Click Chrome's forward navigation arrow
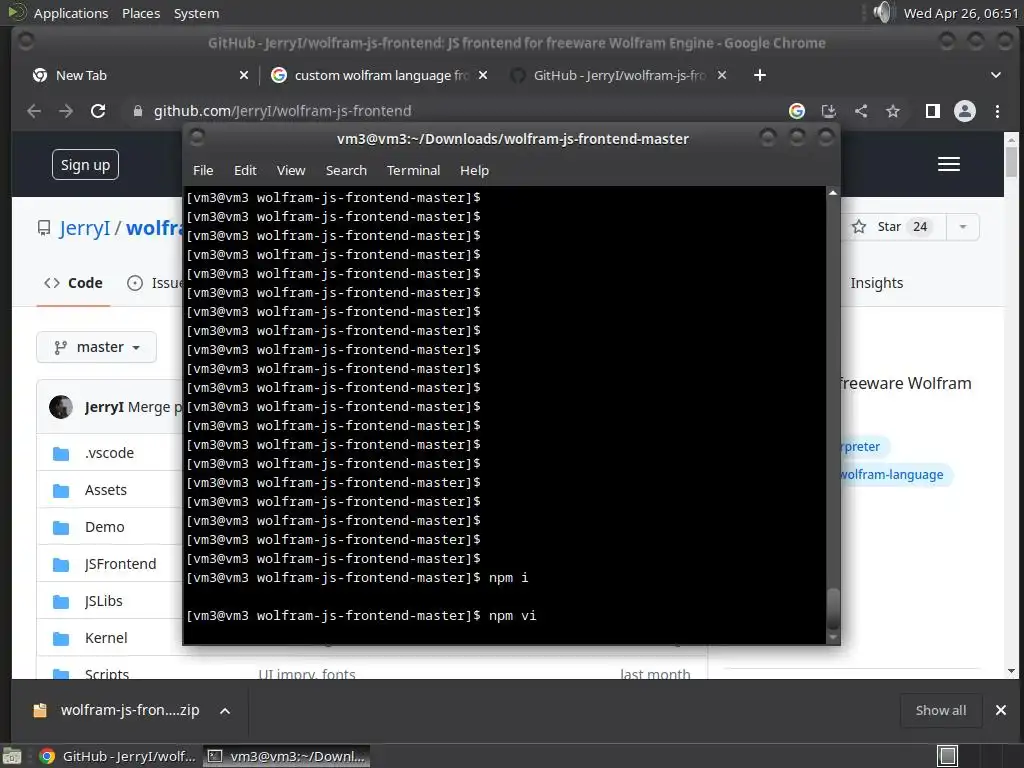1024x768 pixels. click(x=66, y=111)
